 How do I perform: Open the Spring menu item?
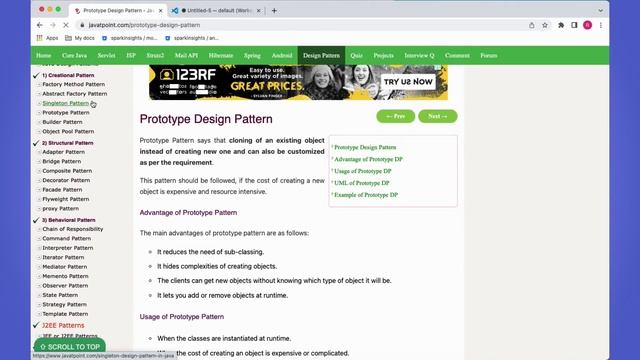pos(252,56)
